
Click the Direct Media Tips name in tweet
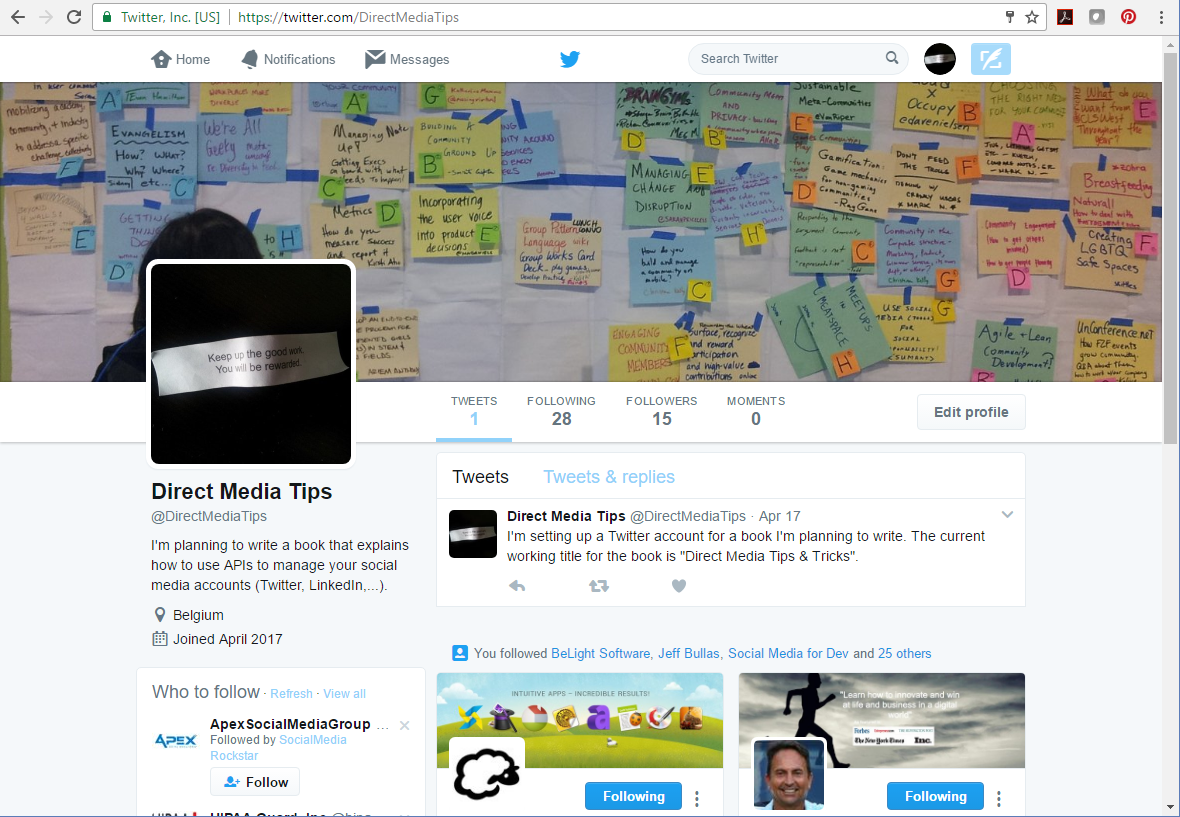point(566,516)
